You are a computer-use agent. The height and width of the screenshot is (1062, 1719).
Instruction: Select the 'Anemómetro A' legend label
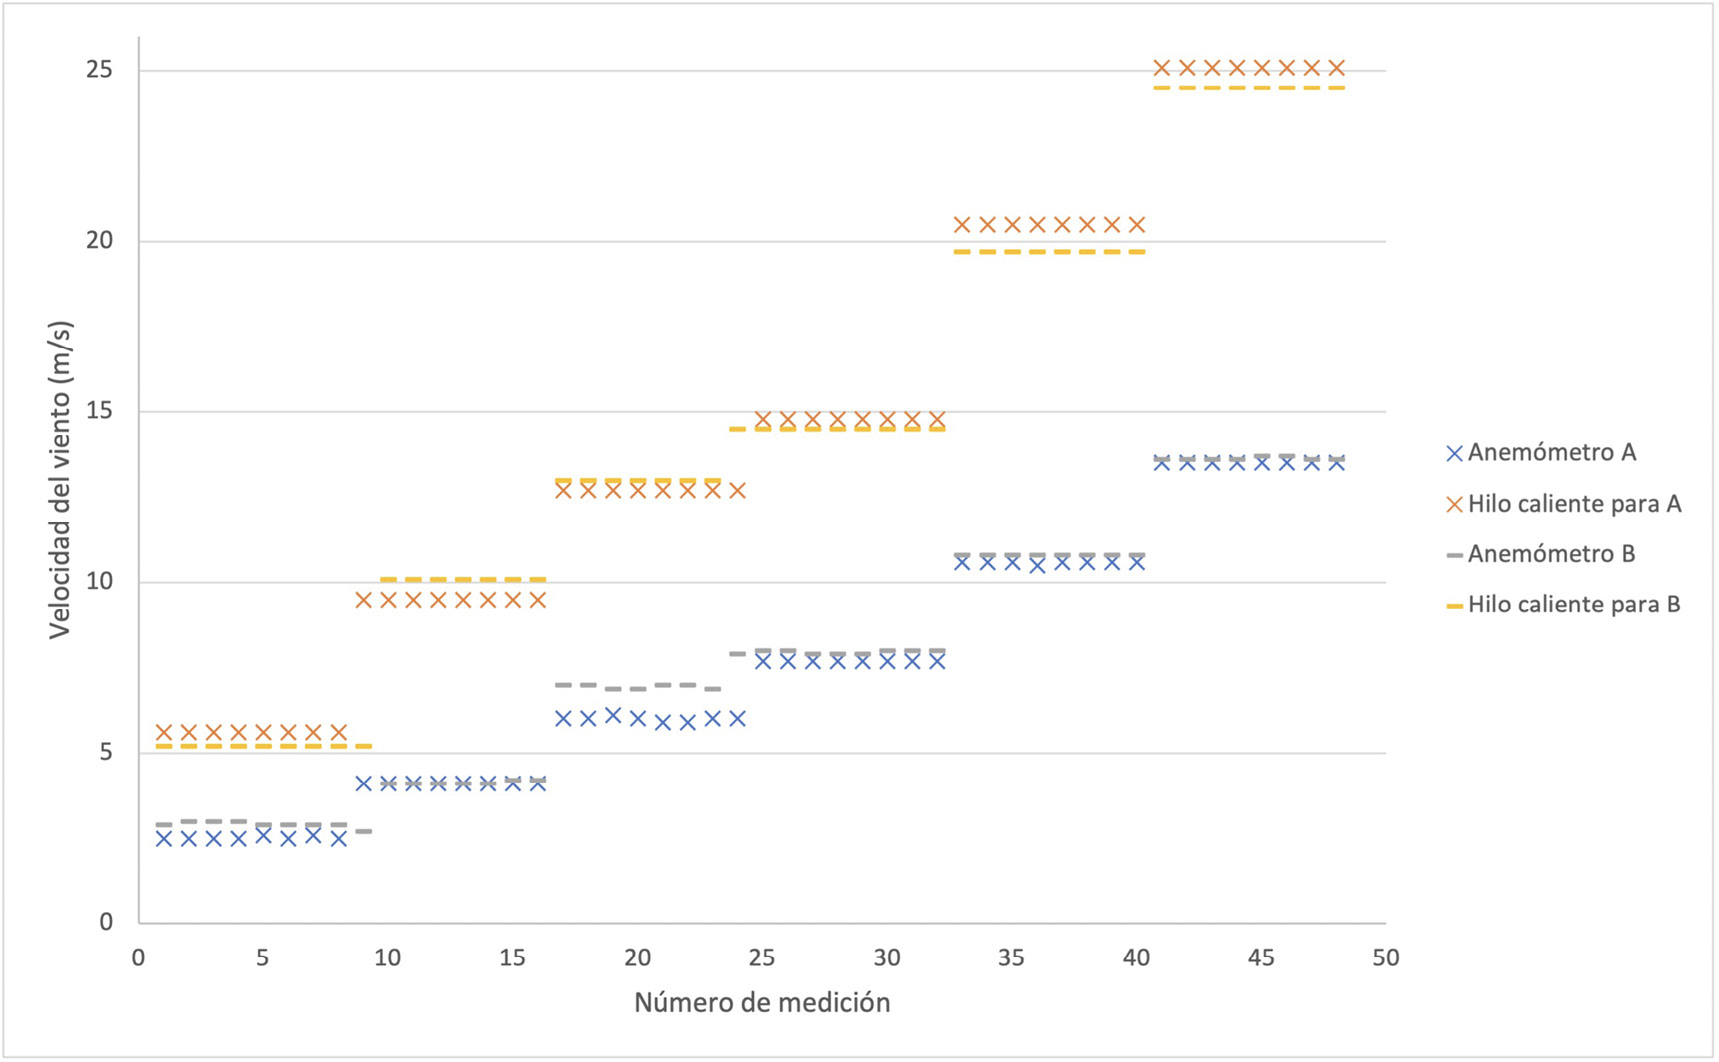(x=1551, y=452)
